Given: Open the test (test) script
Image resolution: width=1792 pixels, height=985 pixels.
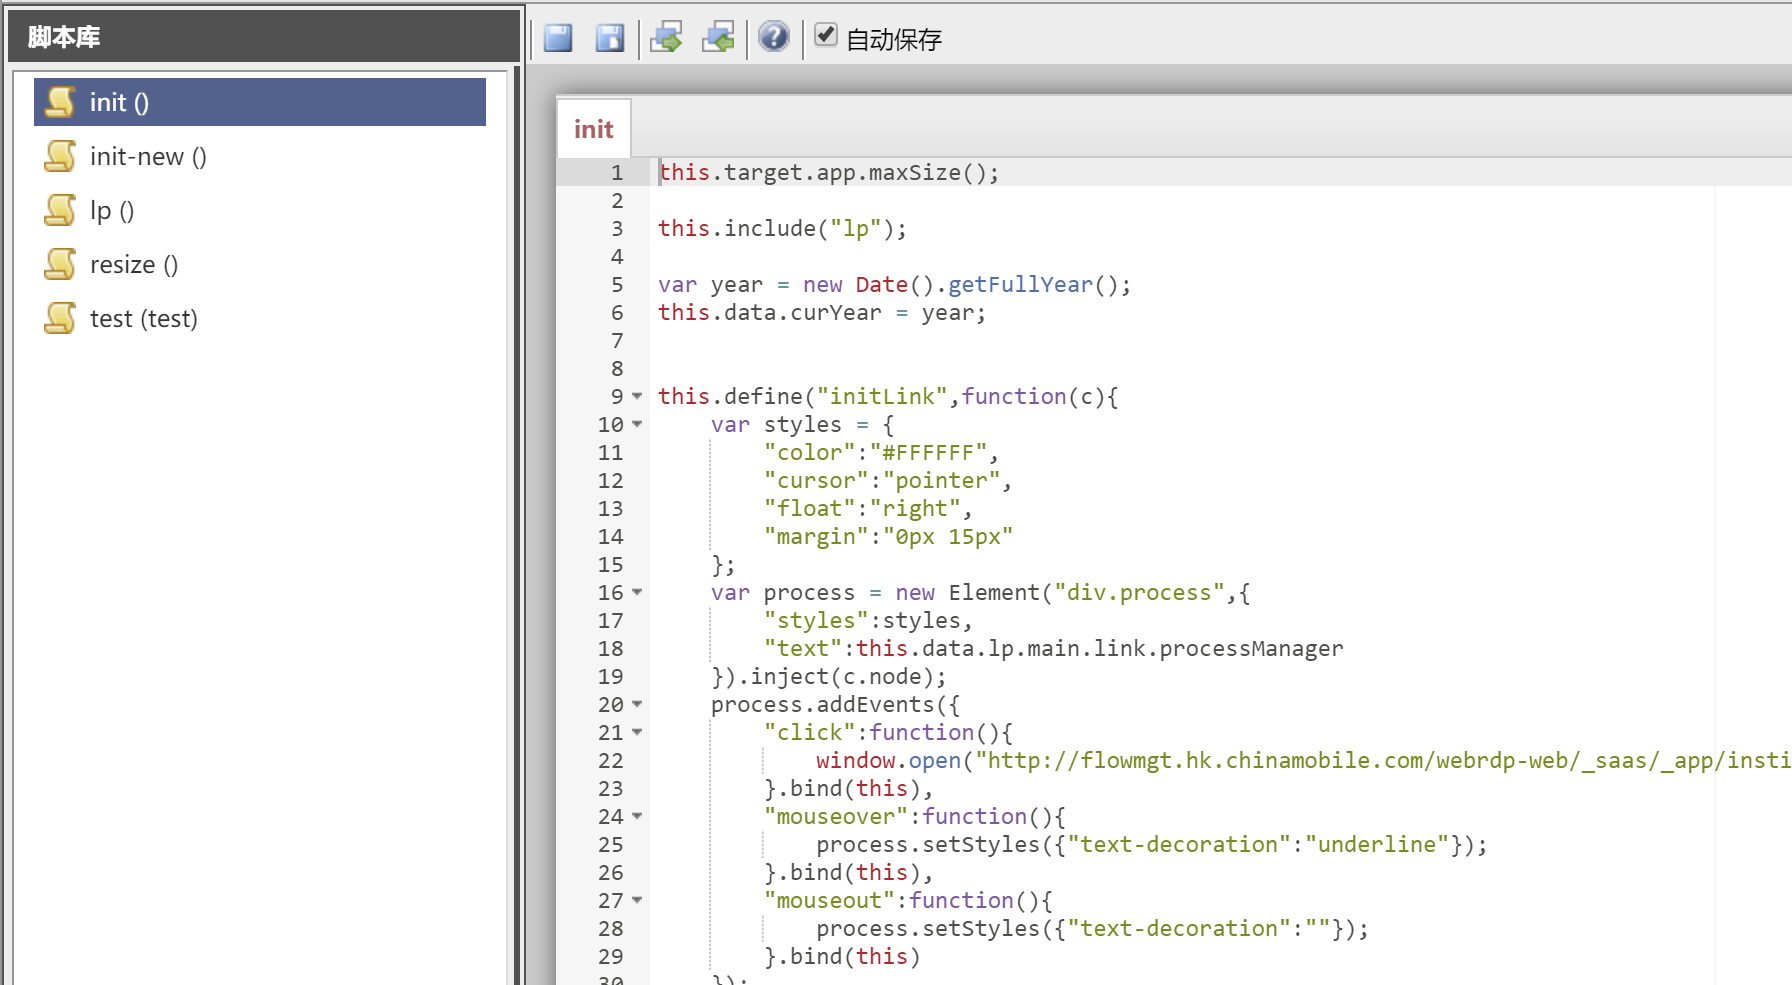Looking at the screenshot, I should click(144, 318).
